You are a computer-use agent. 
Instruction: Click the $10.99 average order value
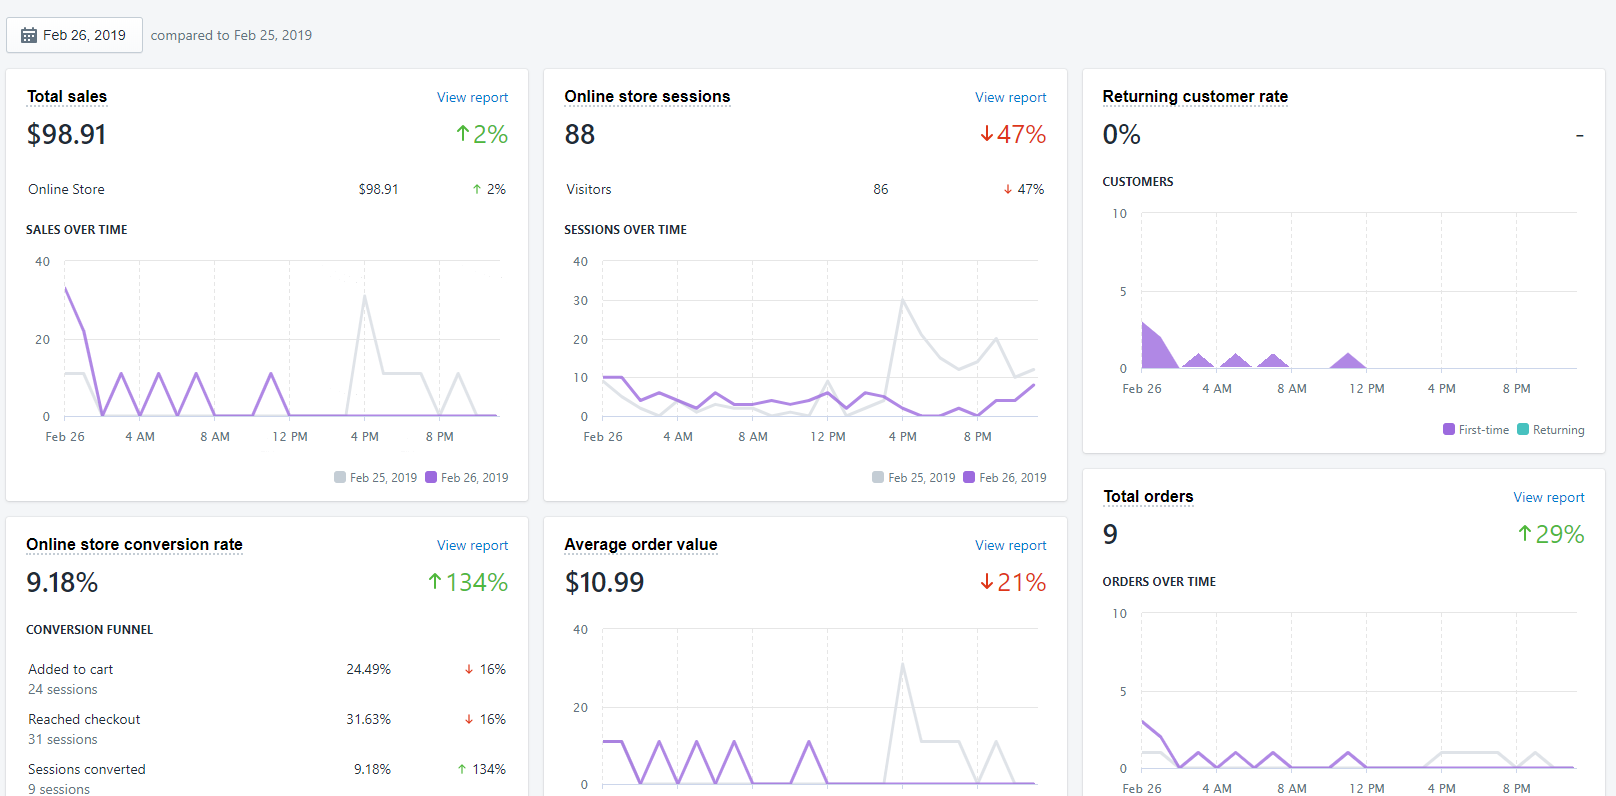pyautogui.click(x=604, y=582)
